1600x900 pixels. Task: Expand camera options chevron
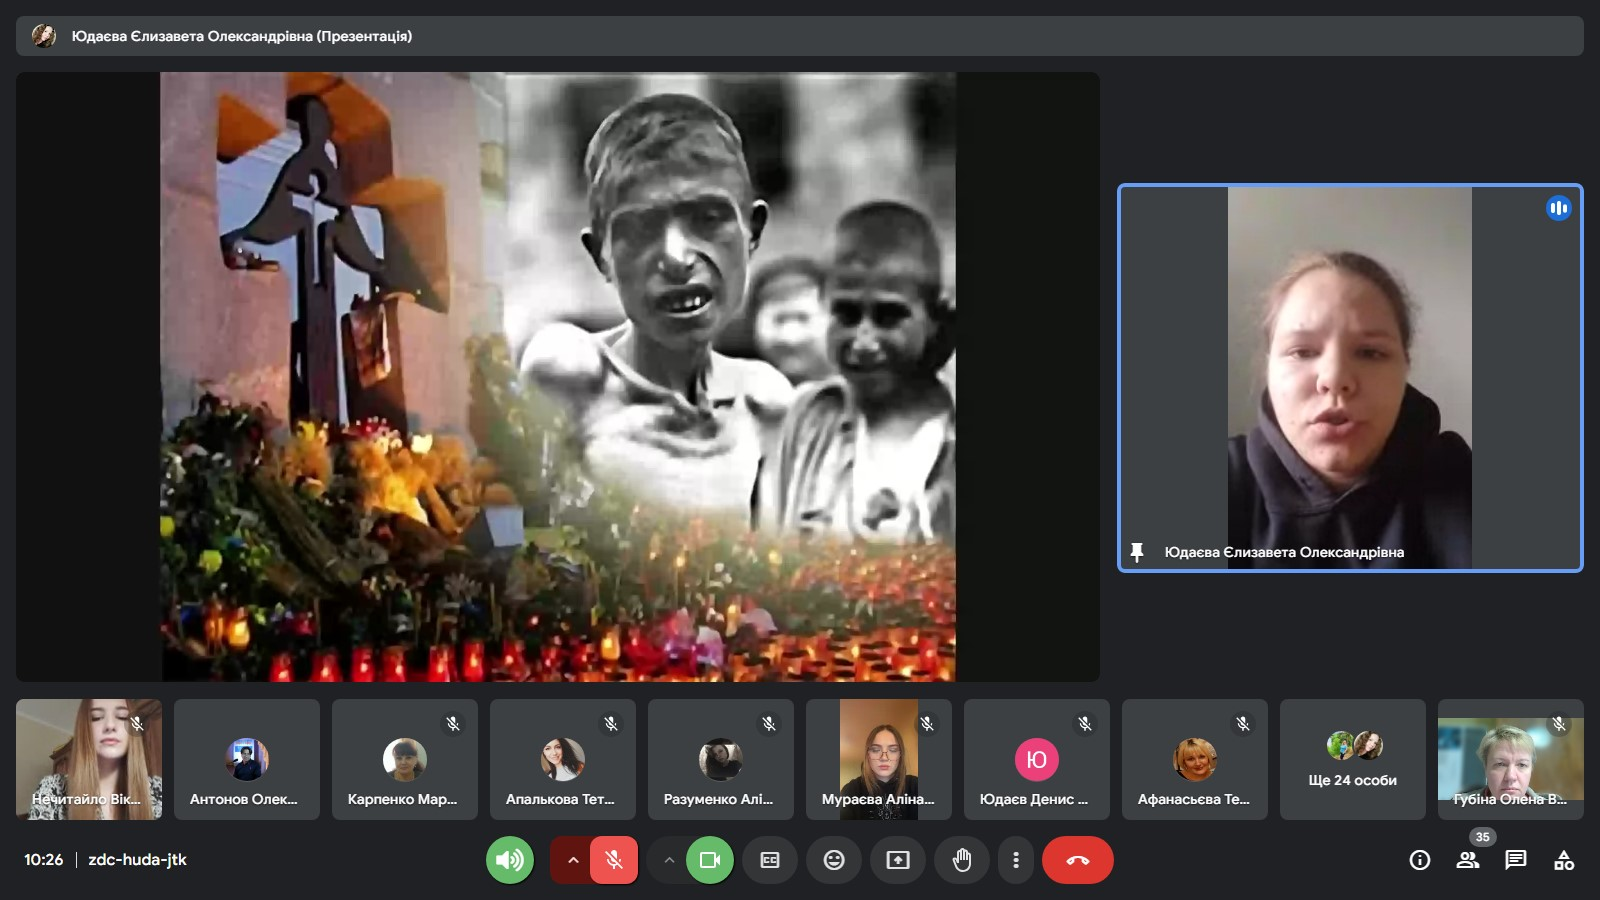click(669, 860)
